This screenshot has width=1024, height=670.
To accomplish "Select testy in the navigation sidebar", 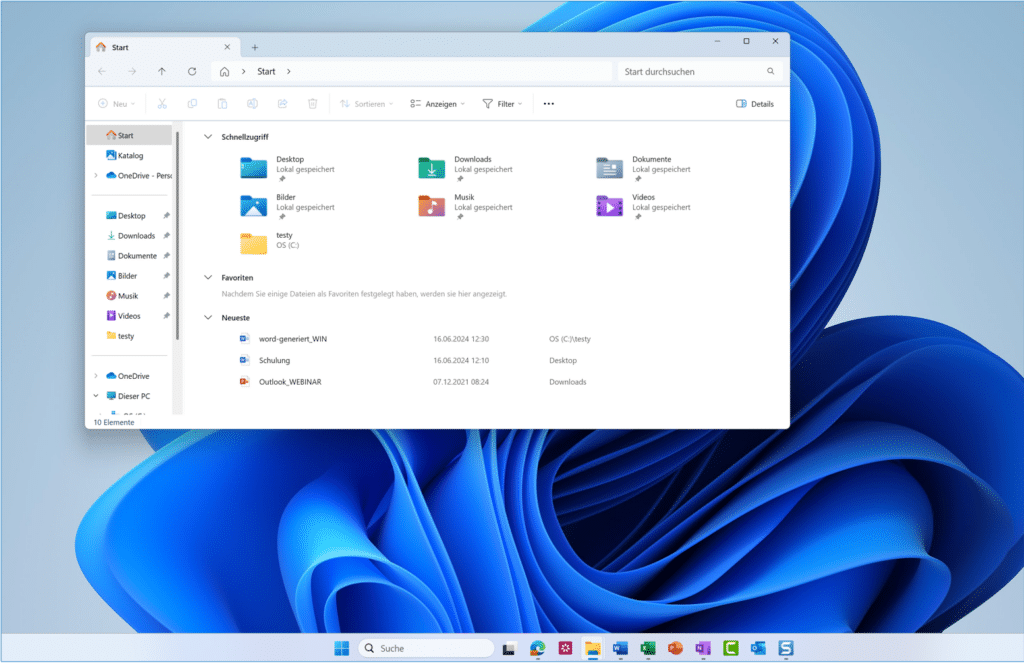I will [x=129, y=336].
